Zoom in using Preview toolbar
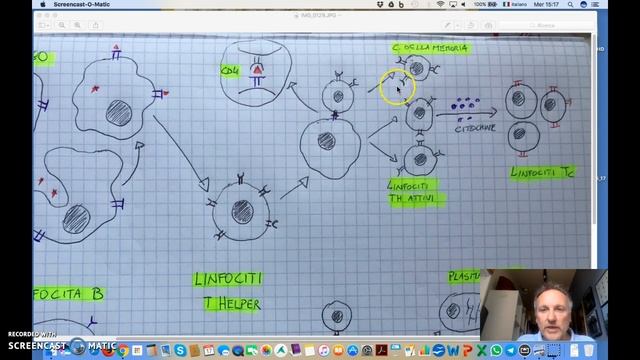 tap(77, 25)
